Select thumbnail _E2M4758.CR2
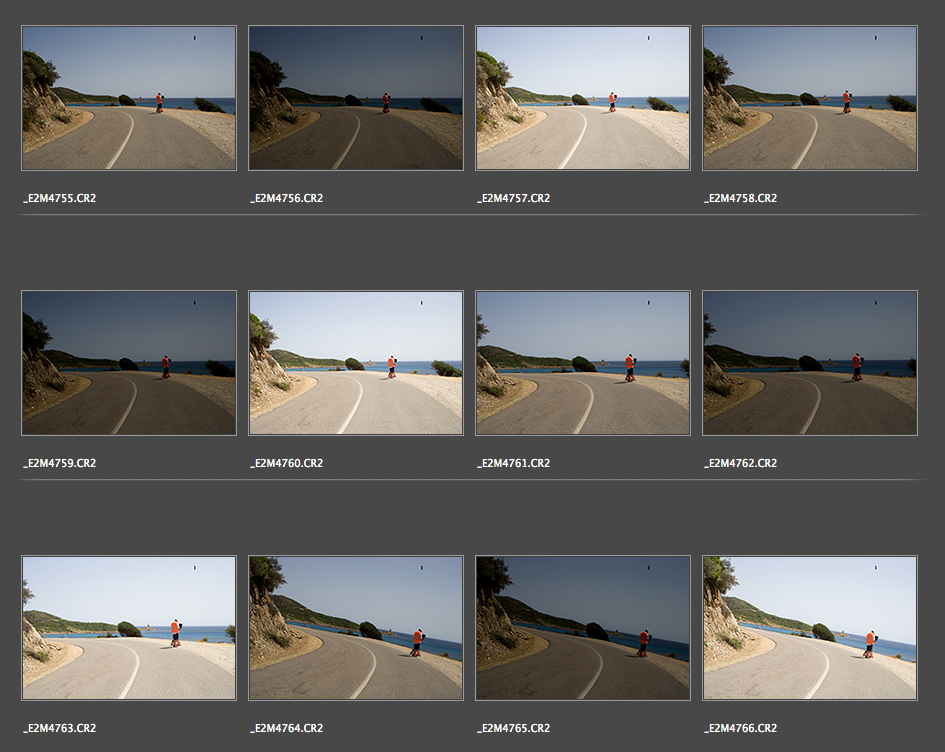The width and height of the screenshot is (945, 752). point(810,98)
